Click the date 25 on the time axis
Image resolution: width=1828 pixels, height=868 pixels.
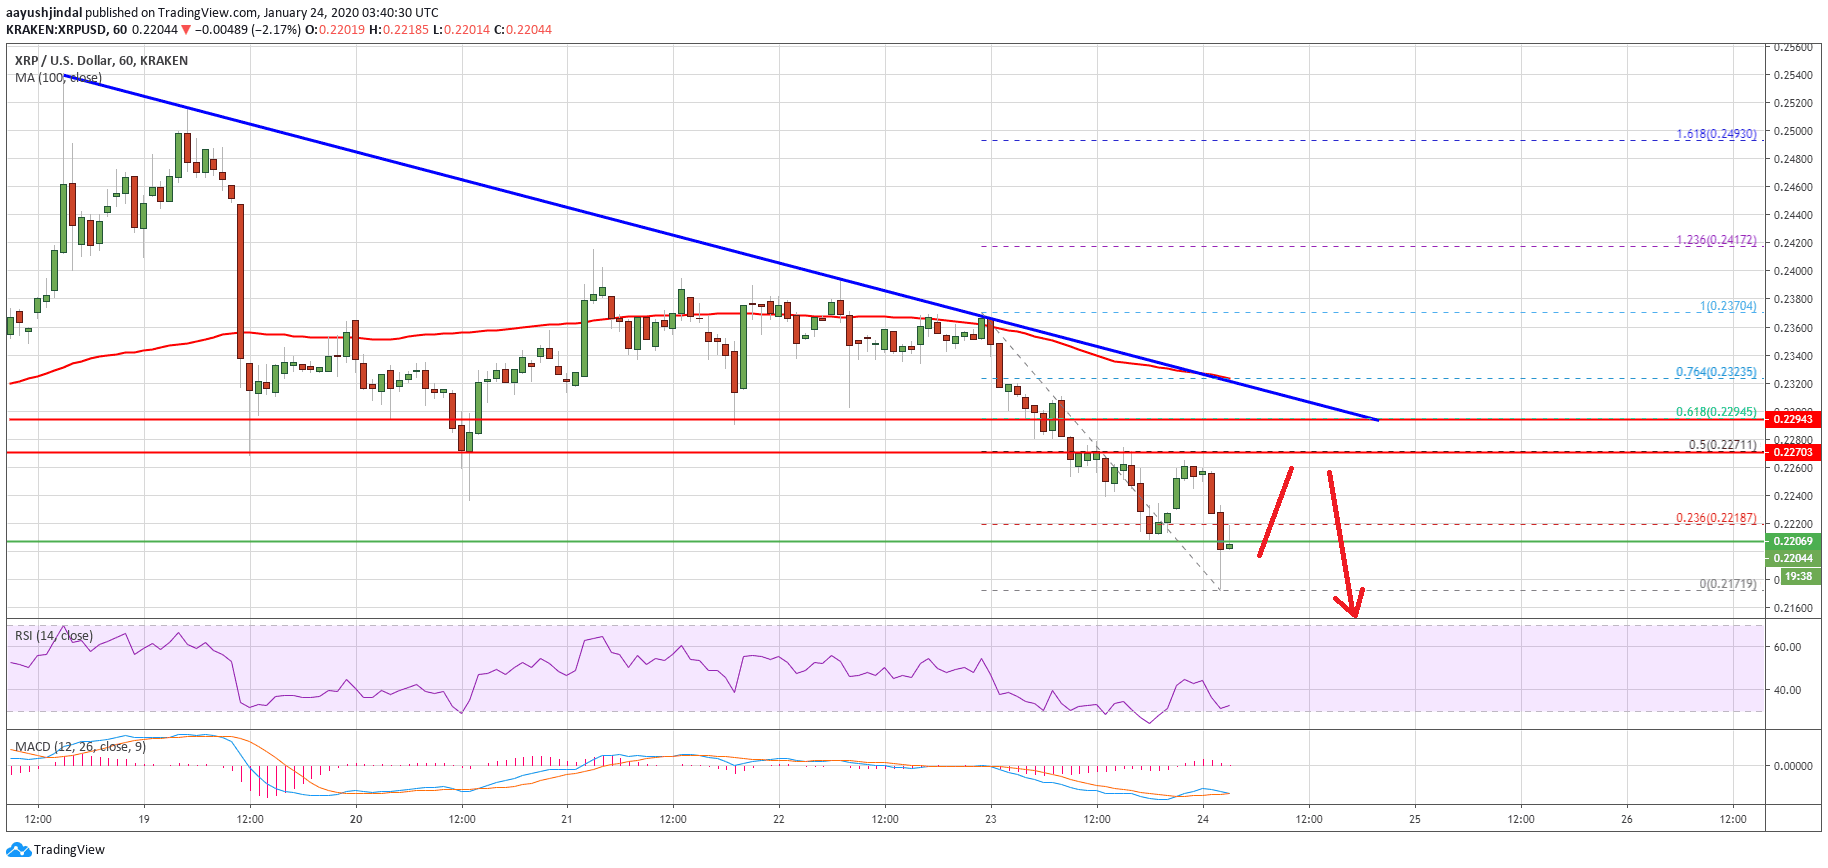point(1415,819)
